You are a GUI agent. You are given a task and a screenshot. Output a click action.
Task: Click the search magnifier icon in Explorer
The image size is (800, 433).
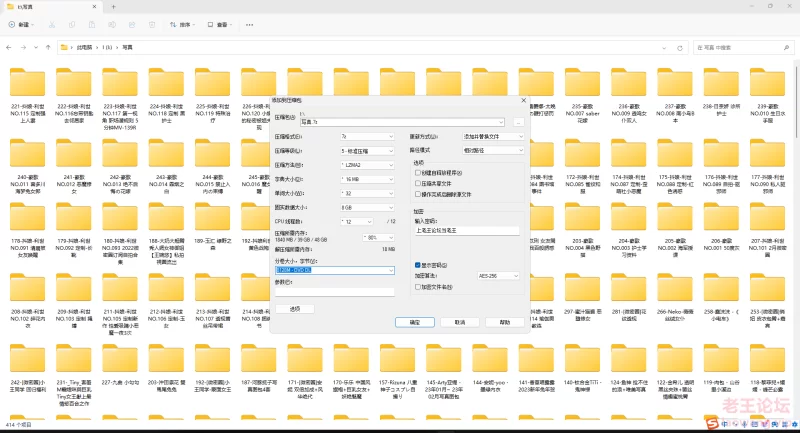[786, 47]
